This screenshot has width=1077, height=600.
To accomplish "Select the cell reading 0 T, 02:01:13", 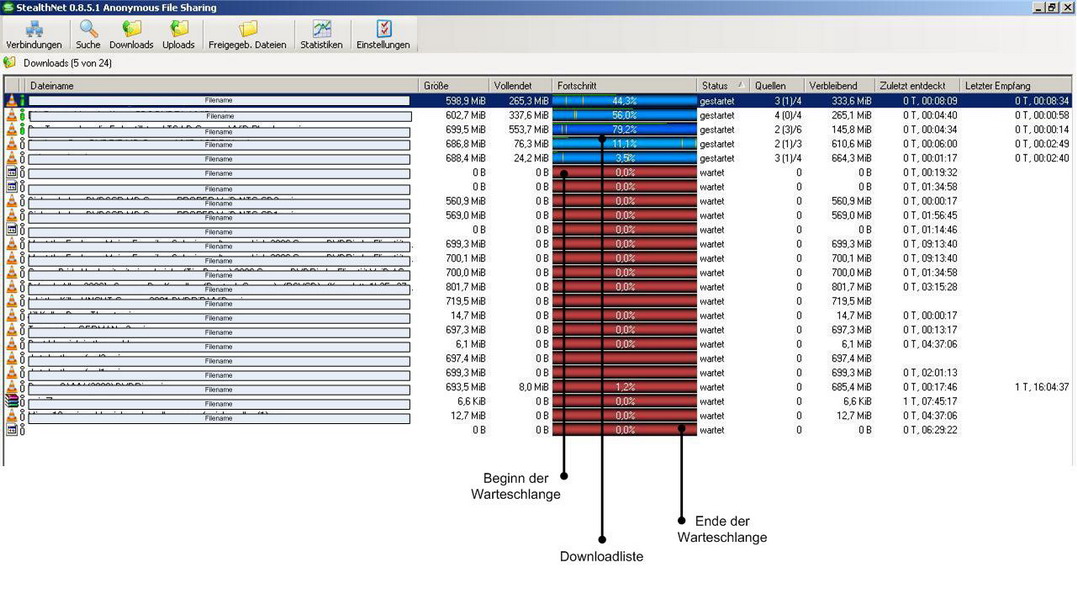I will (930, 373).
